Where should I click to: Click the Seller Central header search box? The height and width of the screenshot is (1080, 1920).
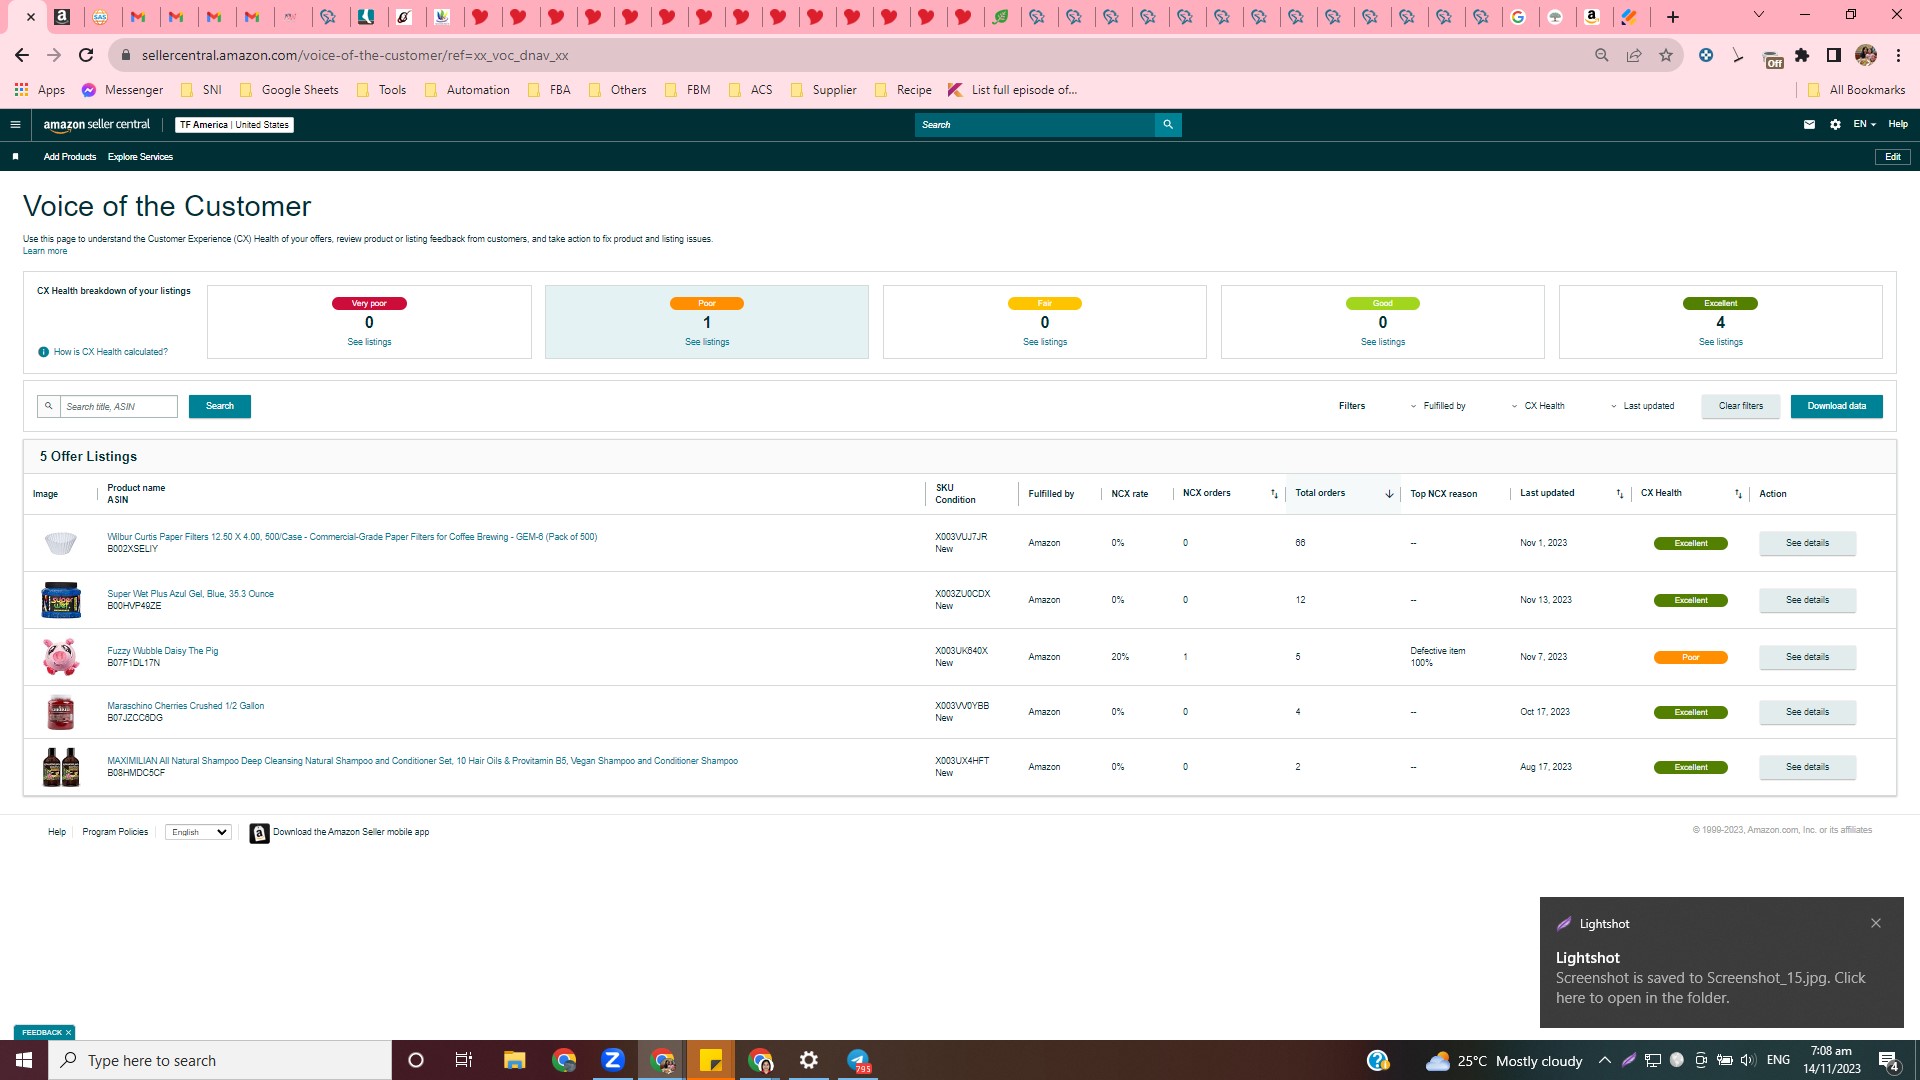[x=1035, y=125]
